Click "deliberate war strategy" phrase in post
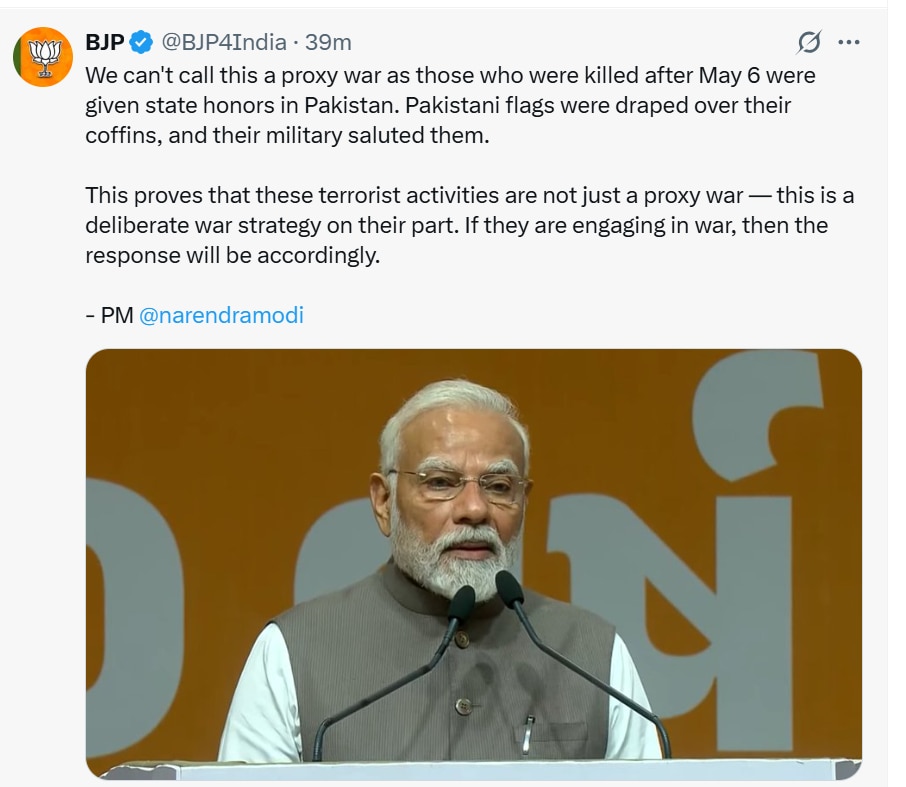 tap(225, 225)
